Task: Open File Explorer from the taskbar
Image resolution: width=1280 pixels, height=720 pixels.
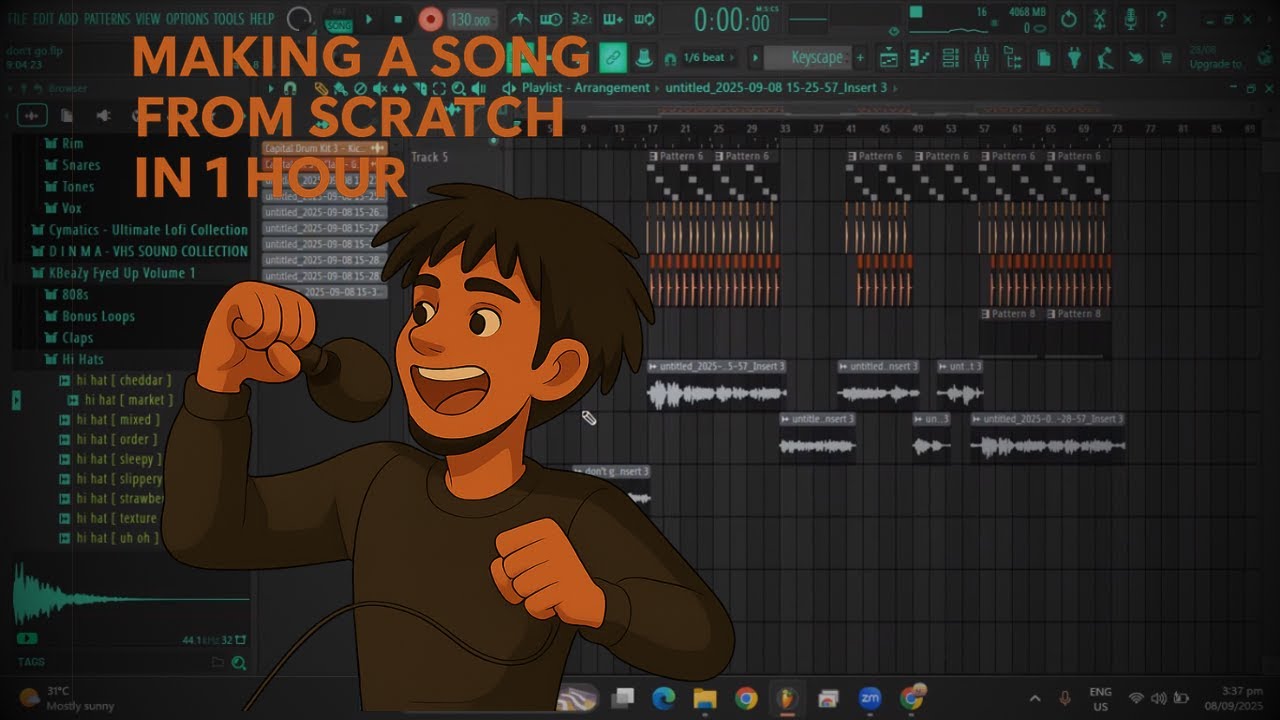Action: tap(705, 698)
